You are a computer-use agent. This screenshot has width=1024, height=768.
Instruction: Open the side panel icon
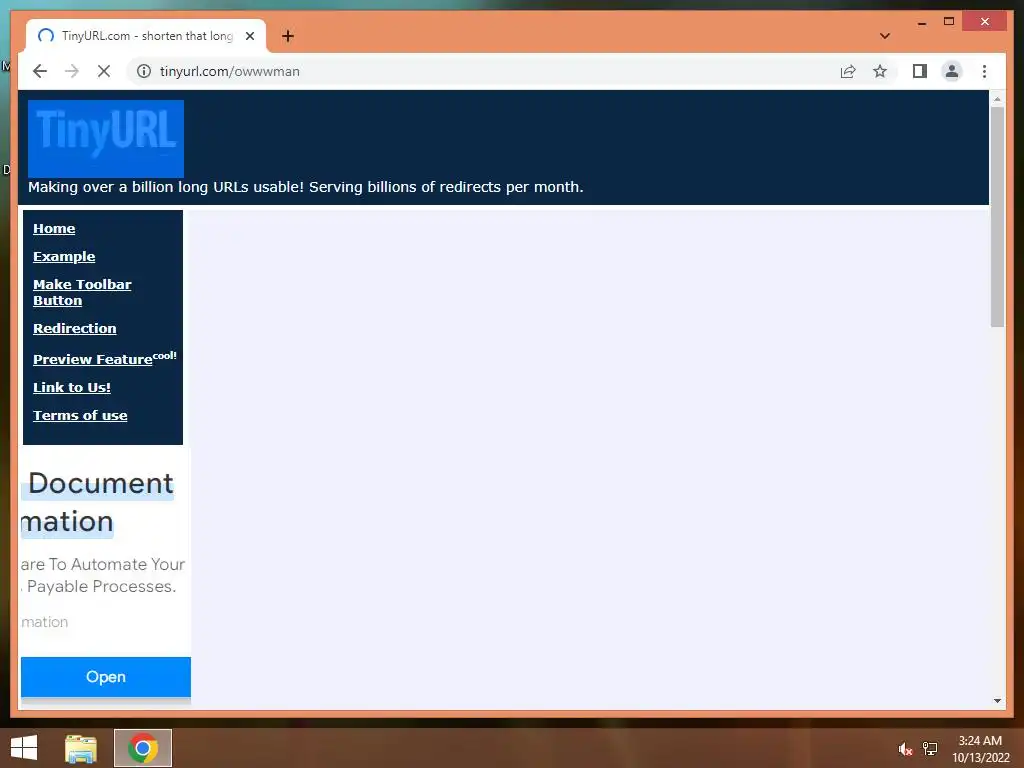920,71
